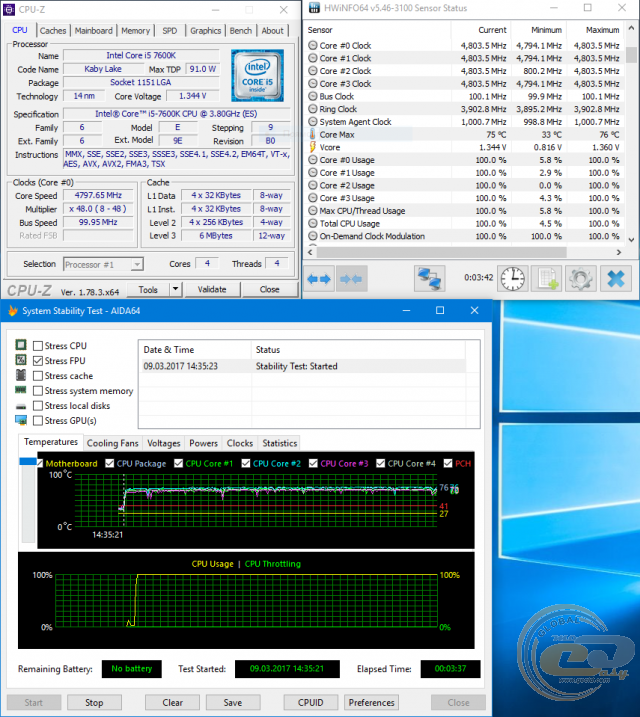The image size is (640, 717).
Task: Click the Core Speed value 4797.65 MHz
Action: [98, 195]
